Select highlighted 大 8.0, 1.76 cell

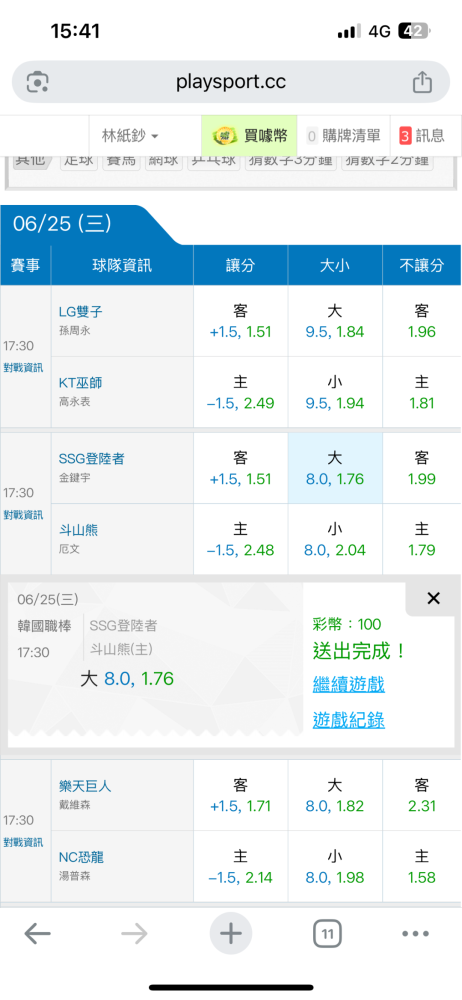(x=335, y=468)
